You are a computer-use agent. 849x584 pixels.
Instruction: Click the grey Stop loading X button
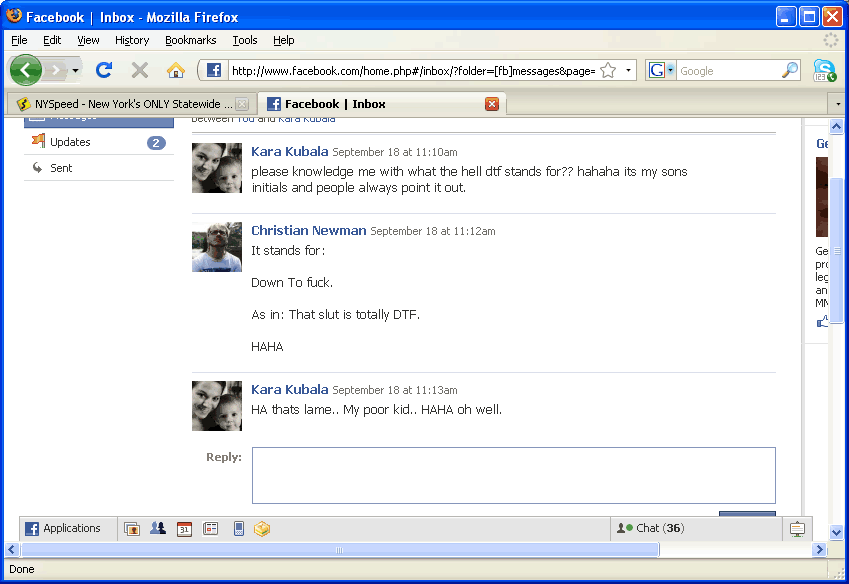point(140,70)
